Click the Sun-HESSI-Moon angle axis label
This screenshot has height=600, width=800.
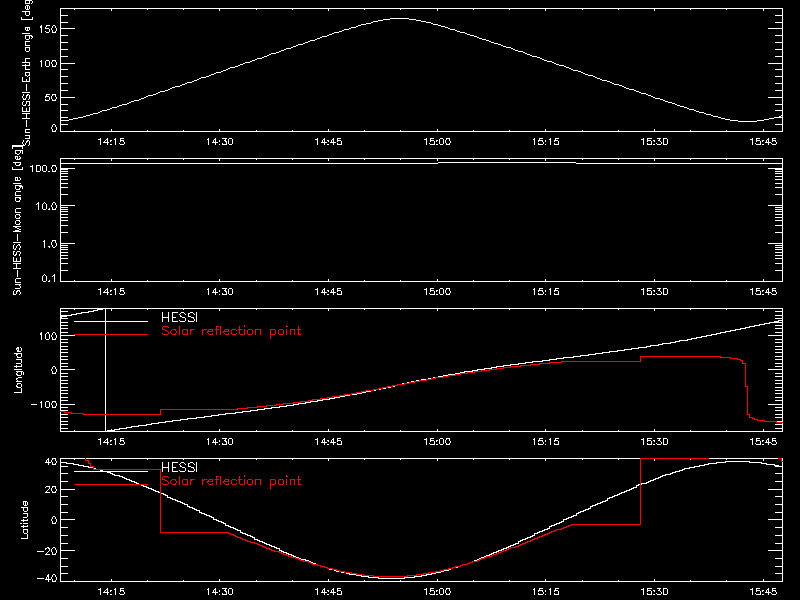tap(17, 220)
